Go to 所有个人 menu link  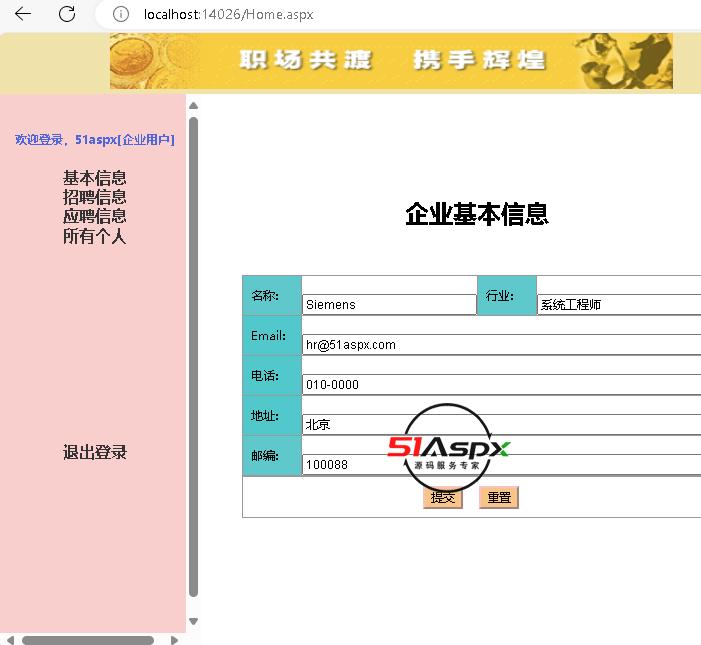pyautogui.click(x=95, y=236)
